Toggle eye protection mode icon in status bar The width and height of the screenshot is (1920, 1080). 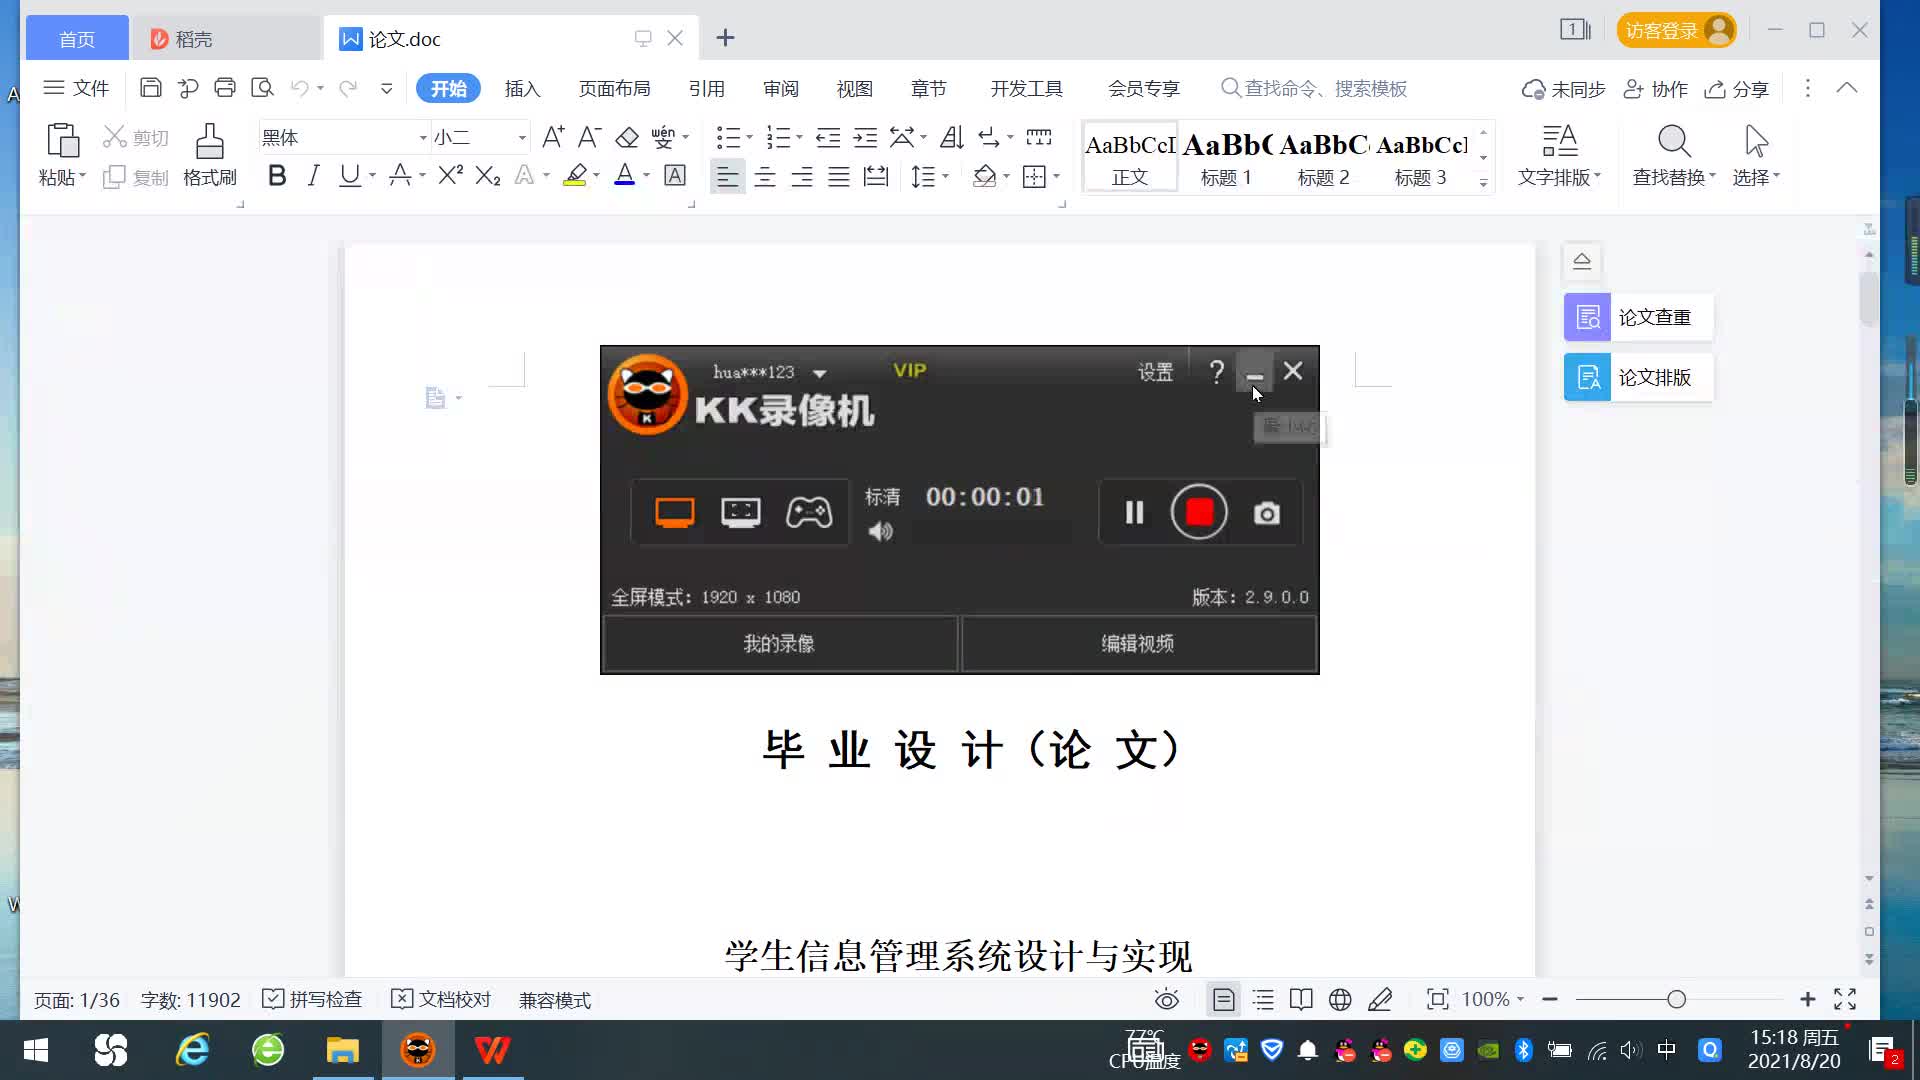[x=1166, y=1000]
